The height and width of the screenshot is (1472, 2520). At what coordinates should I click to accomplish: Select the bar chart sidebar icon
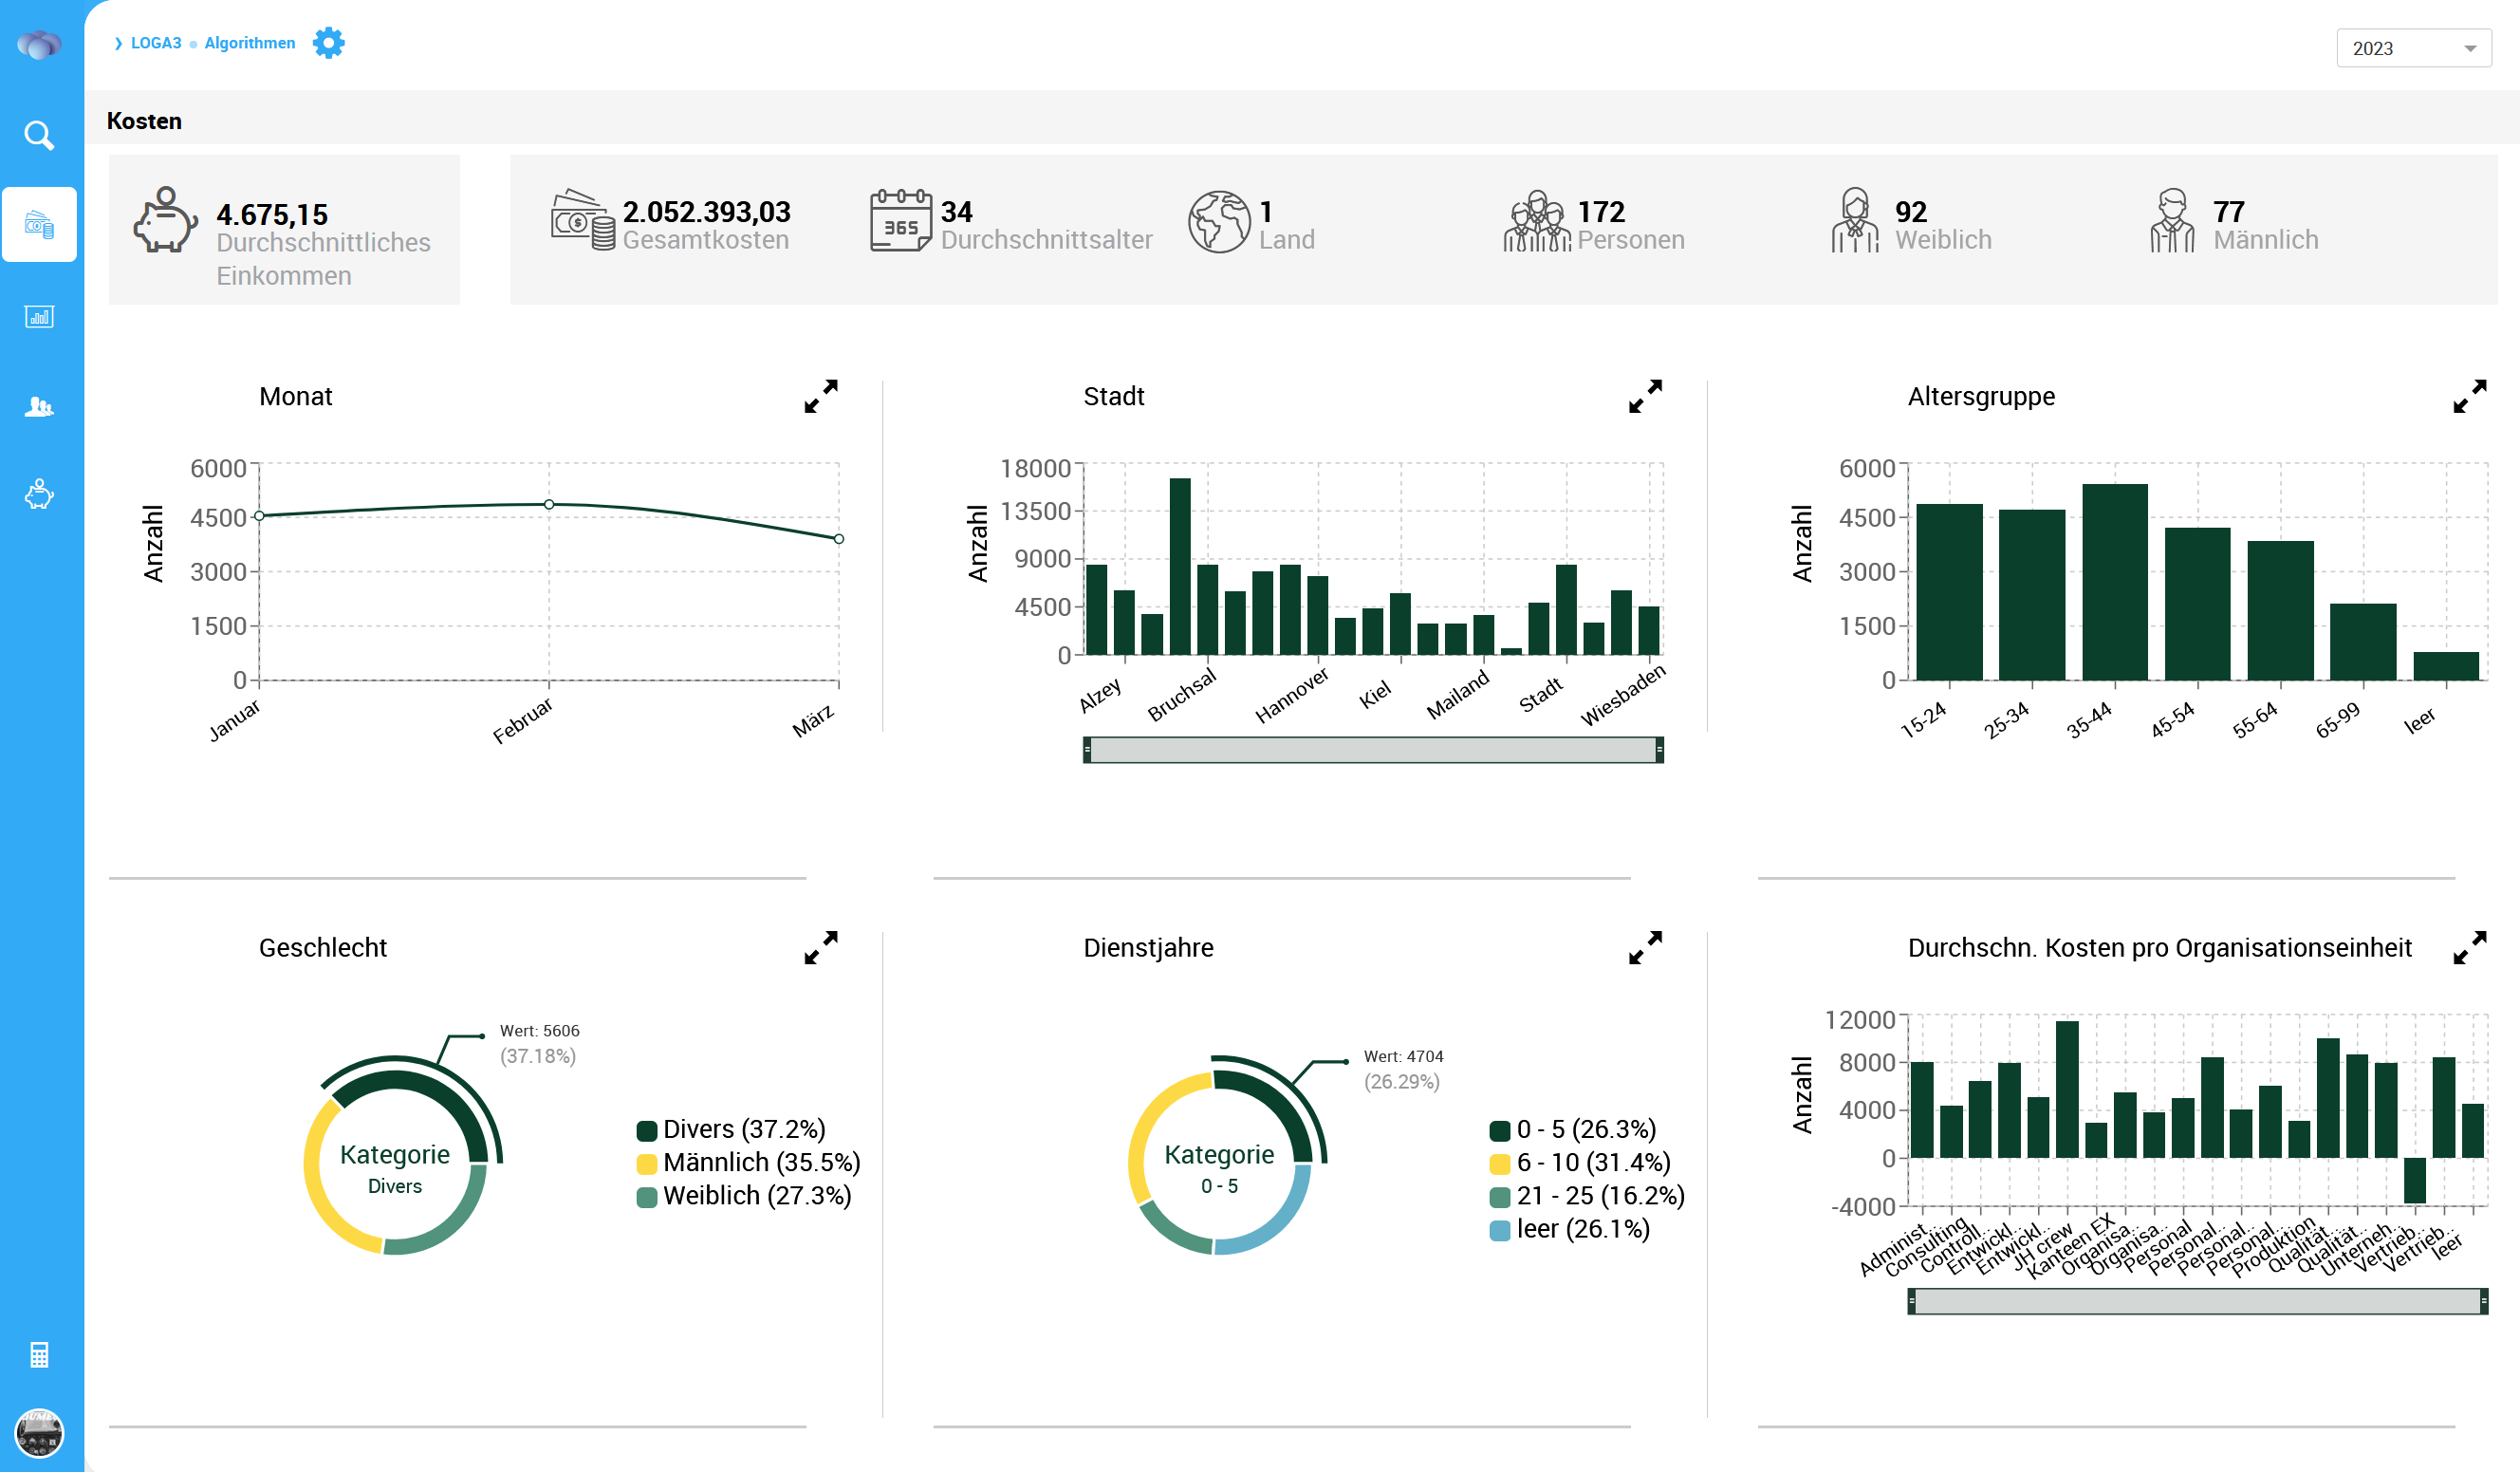tap(39, 317)
